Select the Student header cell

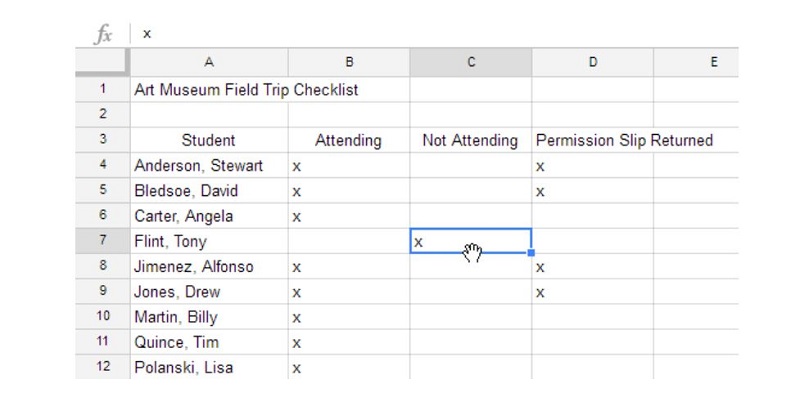click(x=209, y=140)
